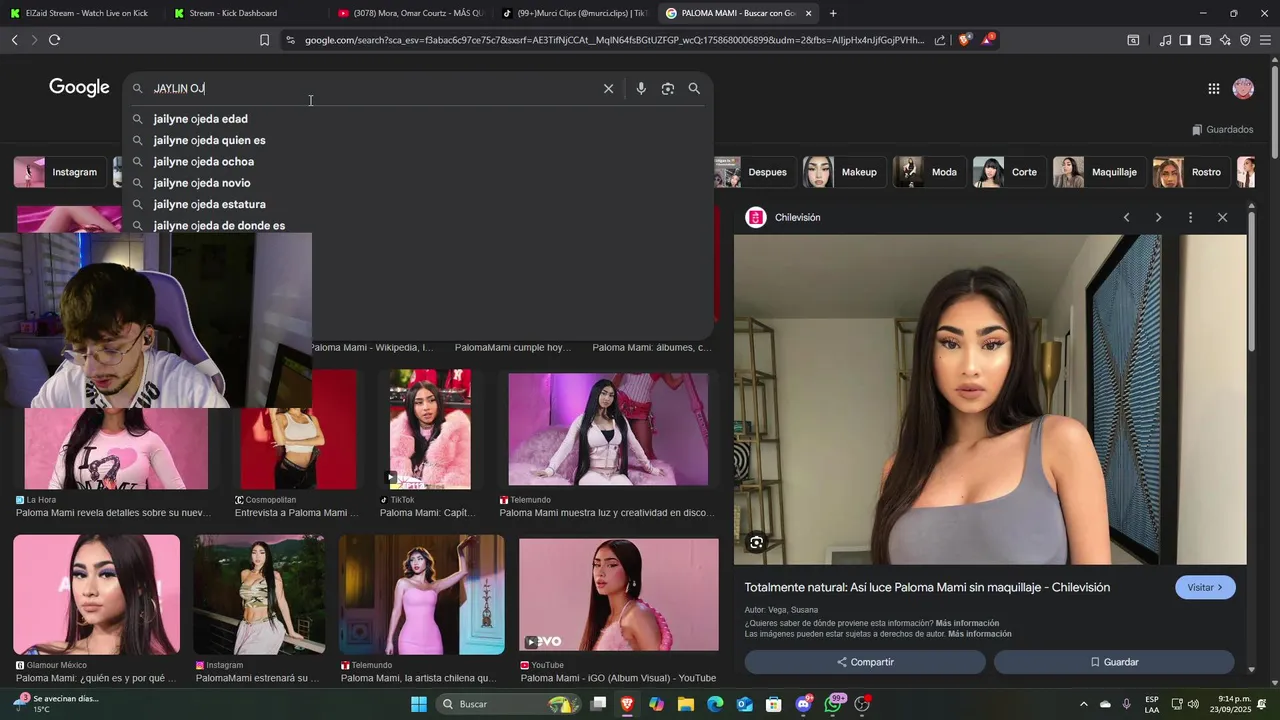This screenshot has height=720, width=1280.
Task: Filter images by Makeup chip
Action: pos(843,172)
